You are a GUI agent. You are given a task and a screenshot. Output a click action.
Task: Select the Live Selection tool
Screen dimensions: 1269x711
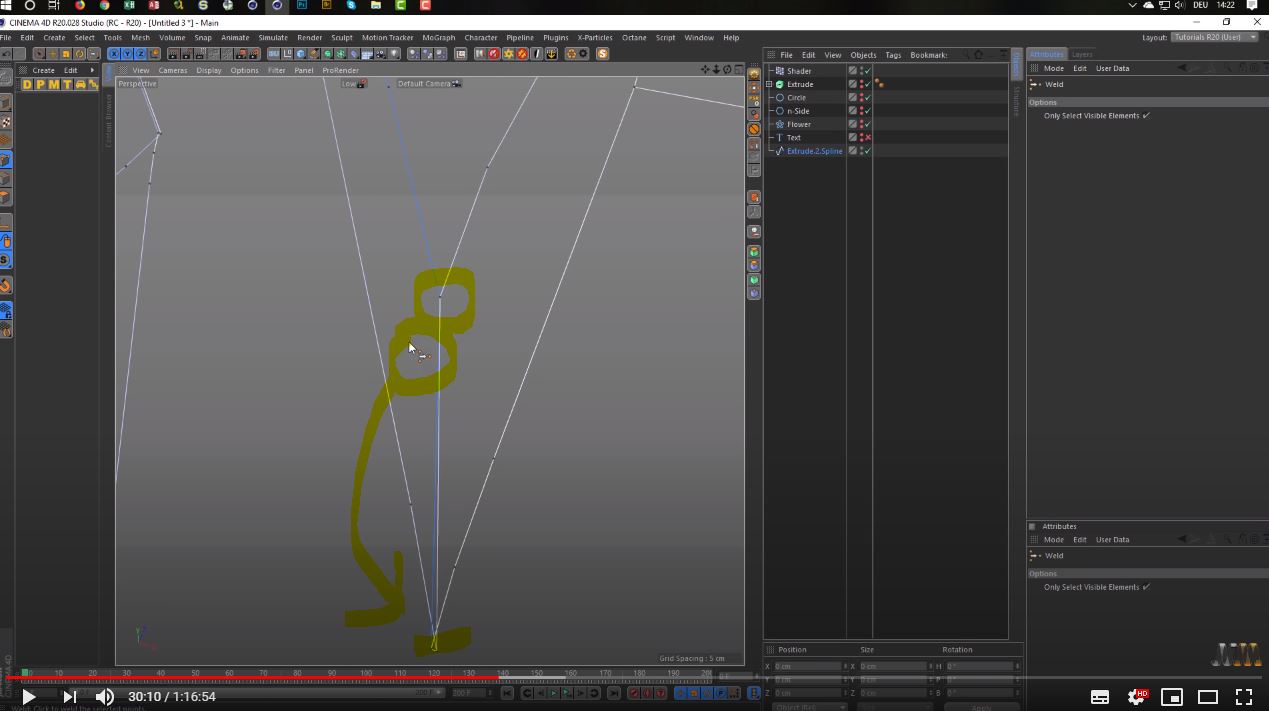[39, 54]
